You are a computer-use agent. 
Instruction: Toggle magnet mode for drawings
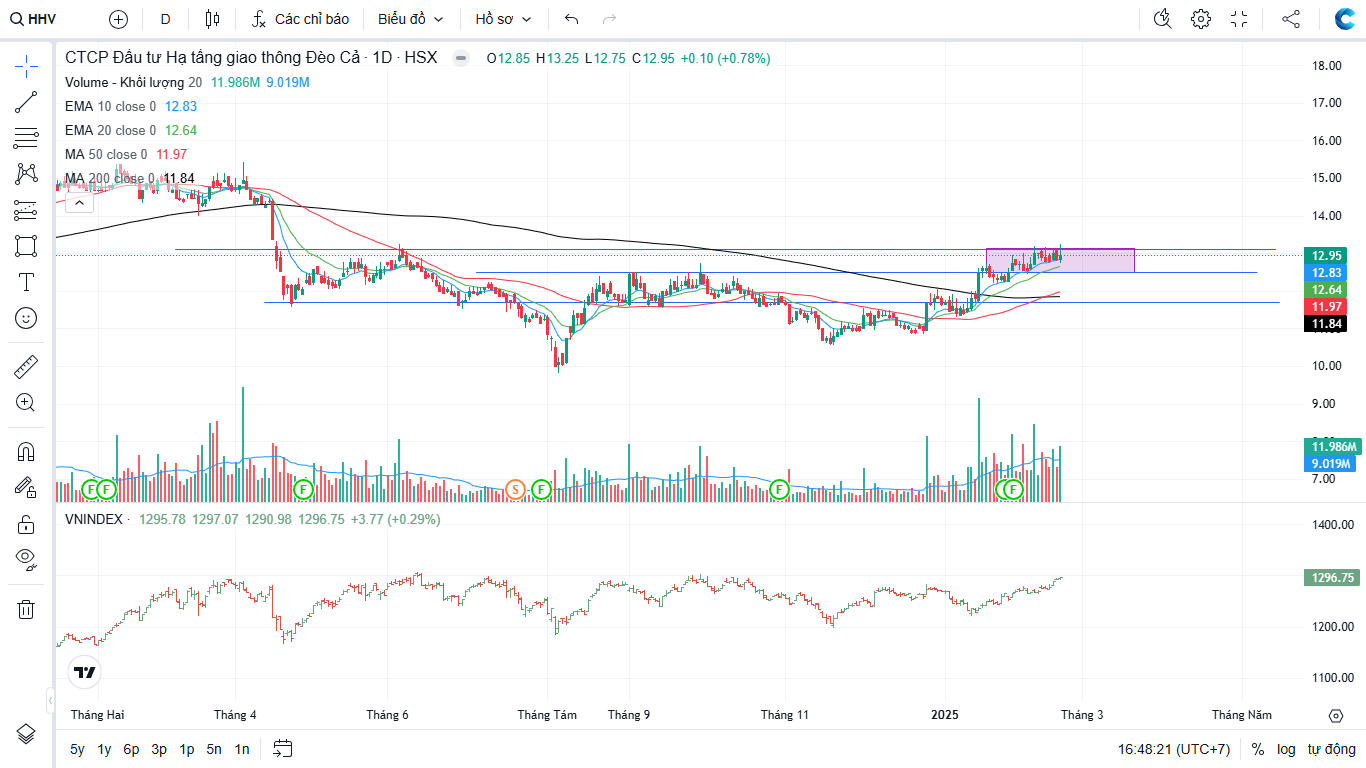(26, 452)
